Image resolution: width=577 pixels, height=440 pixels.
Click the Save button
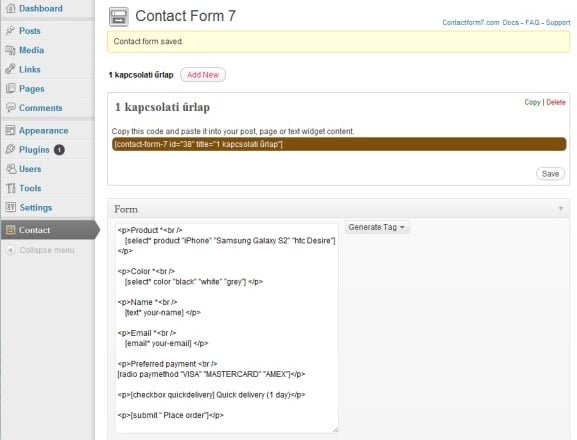550,174
